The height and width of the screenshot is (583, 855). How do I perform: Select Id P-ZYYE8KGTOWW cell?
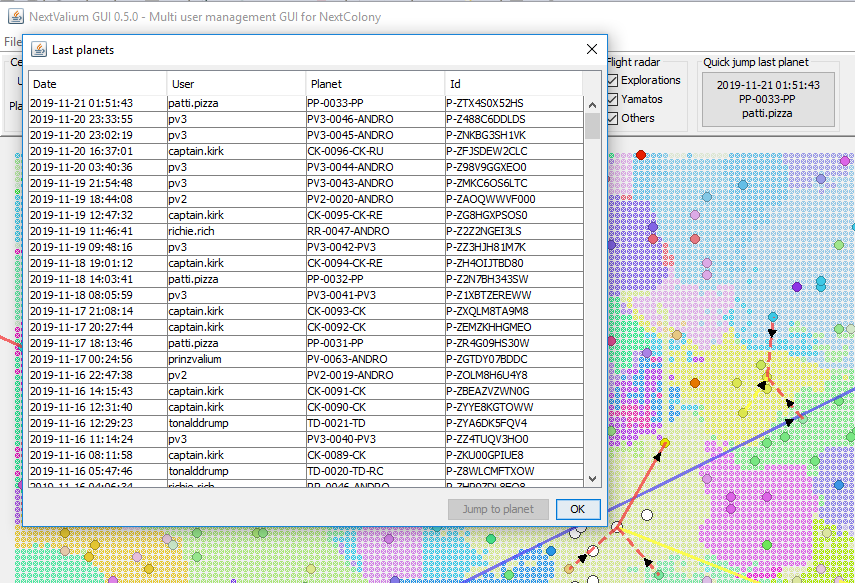[x=514, y=407]
